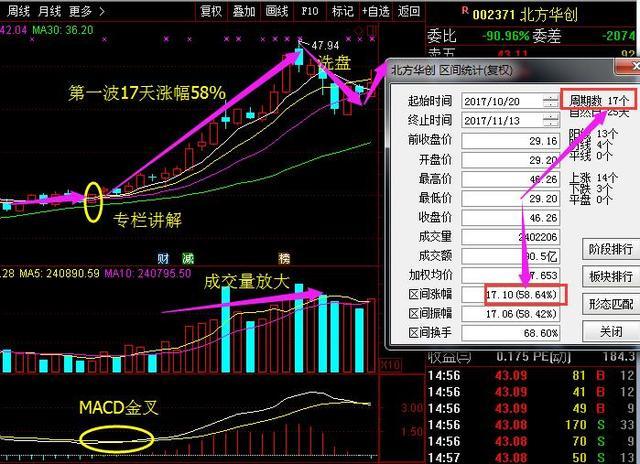Click the 14:57 trade row
This screenshot has height=464, width=640.
[x=532, y=457]
